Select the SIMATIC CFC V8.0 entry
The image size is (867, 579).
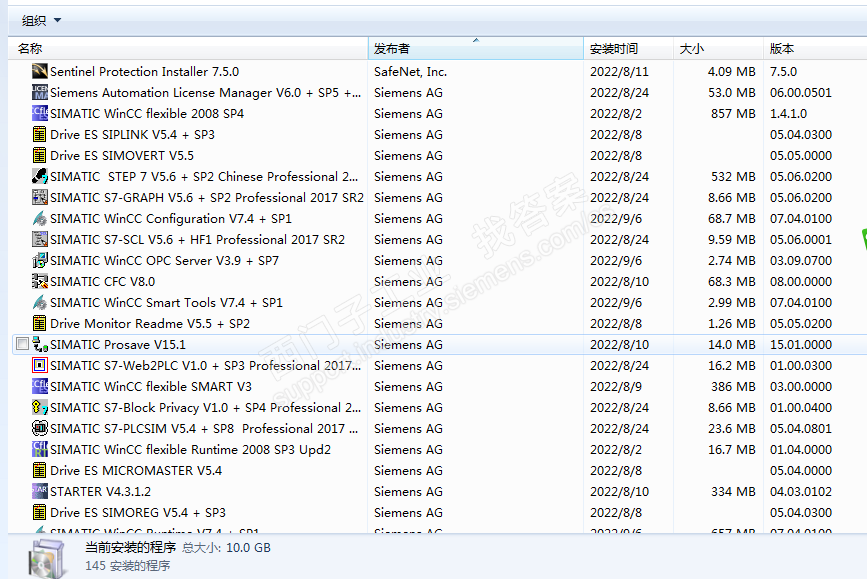coord(102,281)
